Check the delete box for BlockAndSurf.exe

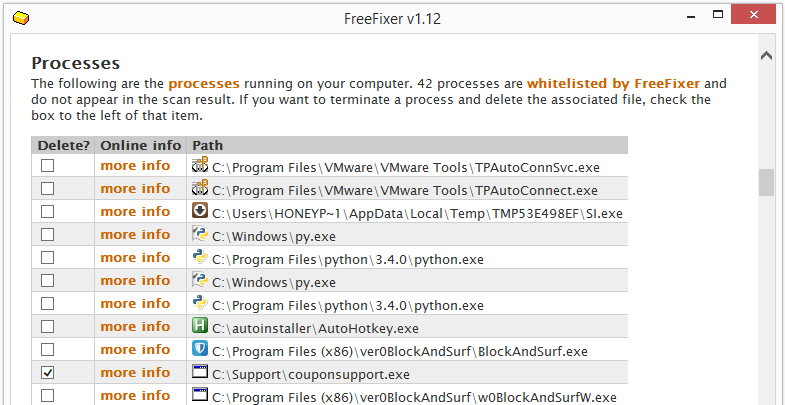pyautogui.click(x=47, y=349)
